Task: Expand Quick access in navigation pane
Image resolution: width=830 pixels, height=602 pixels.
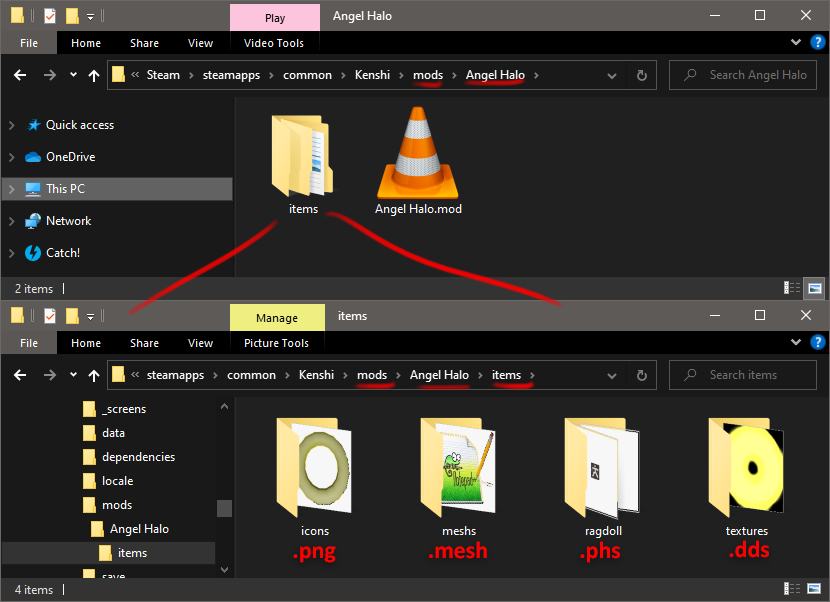Action: (12, 125)
